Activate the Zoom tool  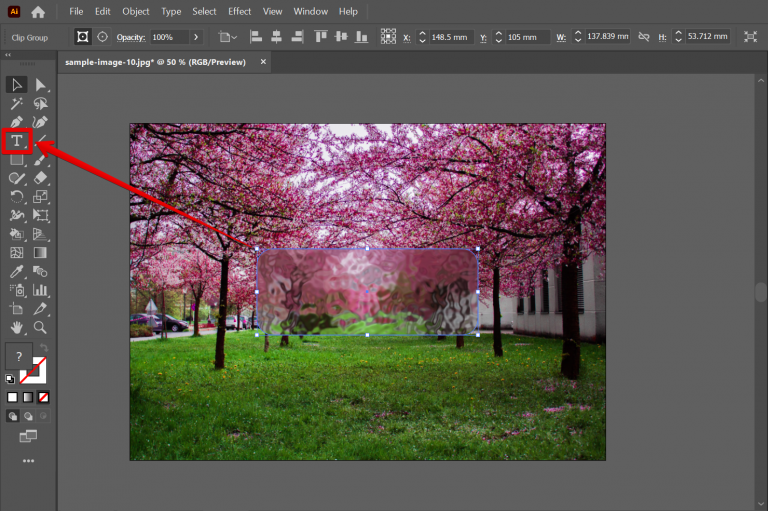41,327
